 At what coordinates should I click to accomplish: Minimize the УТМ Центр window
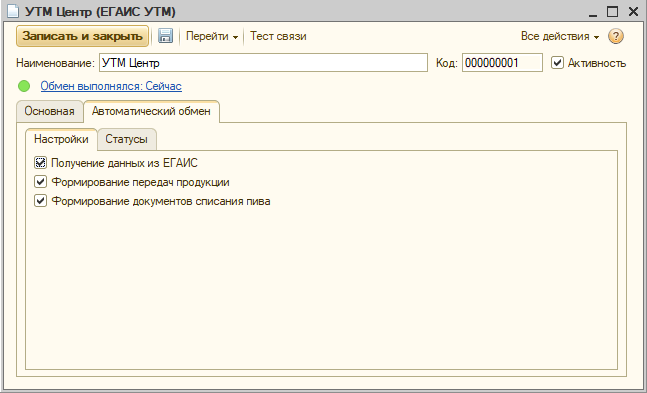pyautogui.click(x=593, y=12)
